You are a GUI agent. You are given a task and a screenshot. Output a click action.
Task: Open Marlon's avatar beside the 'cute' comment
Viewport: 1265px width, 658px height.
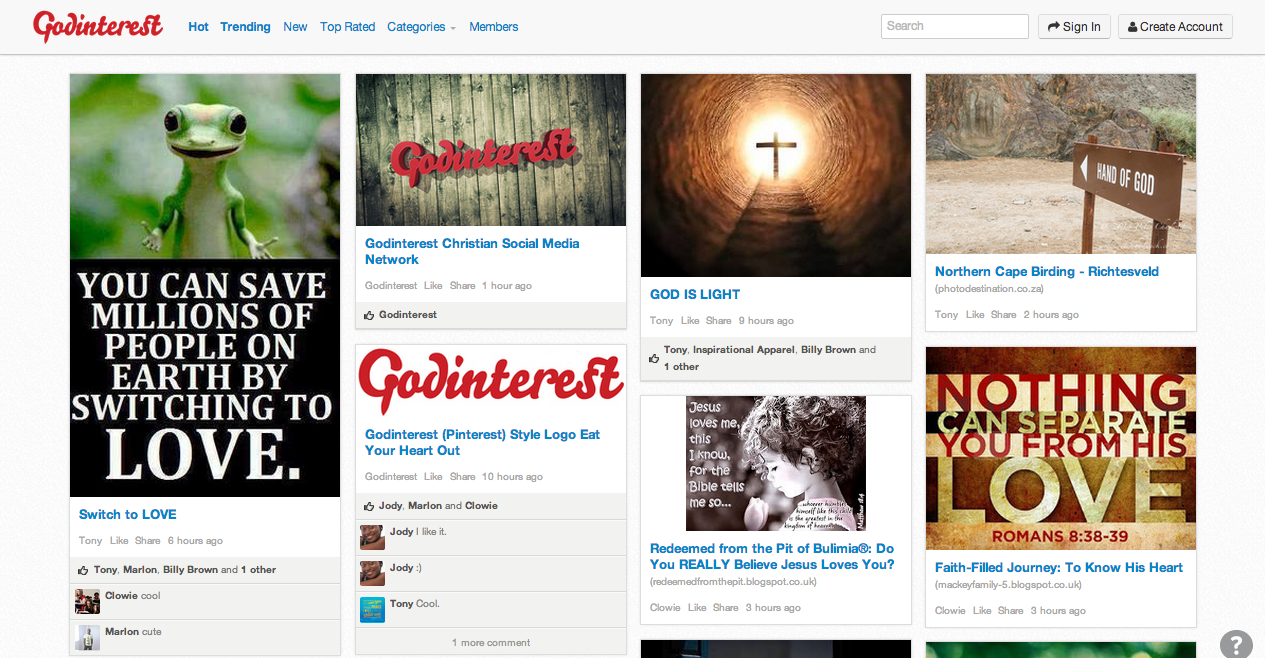(87, 637)
